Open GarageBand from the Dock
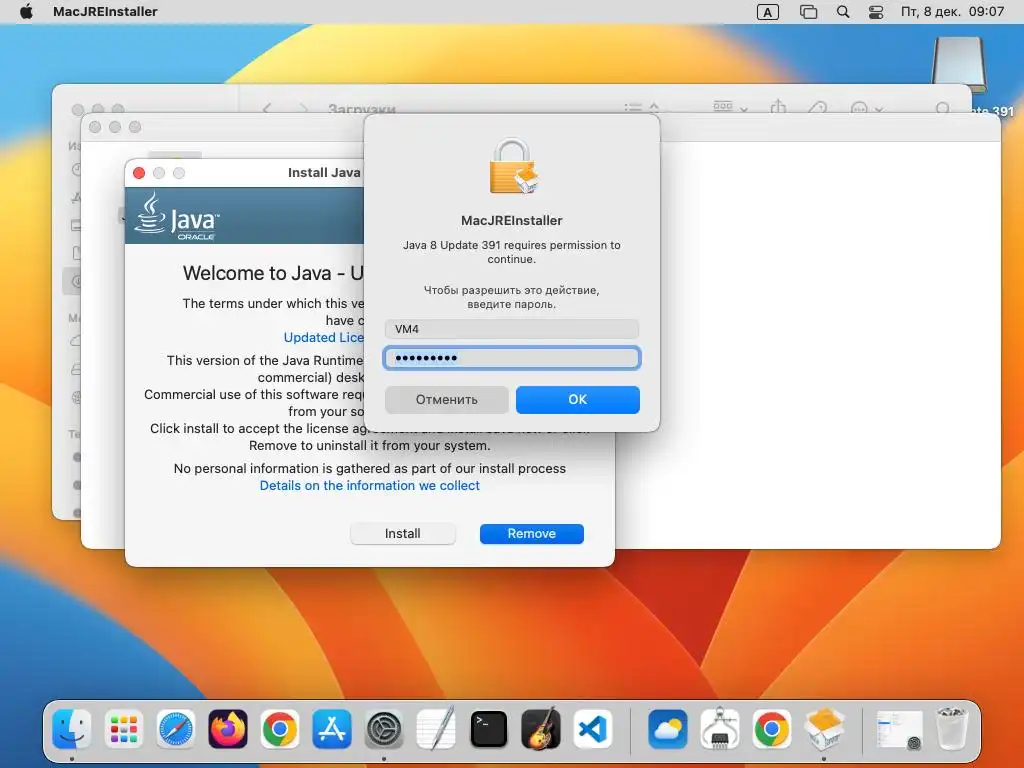Image resolution: width=1024 pixels, height=768 pixels. pos(541,729)
